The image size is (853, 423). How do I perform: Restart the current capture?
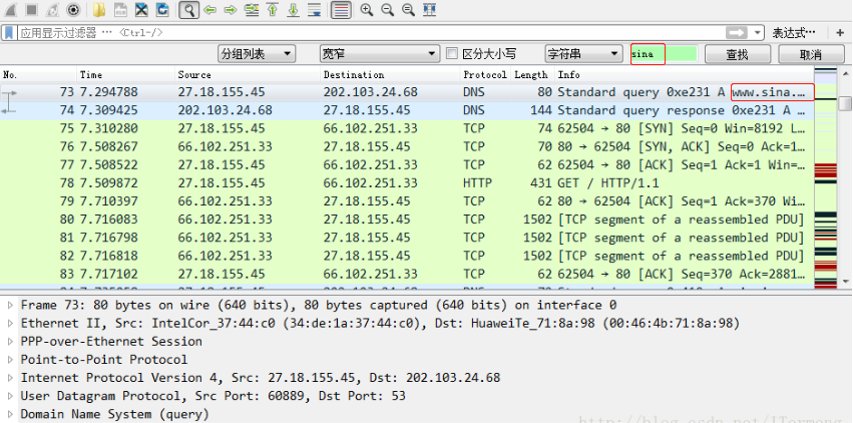coord(52,10)
